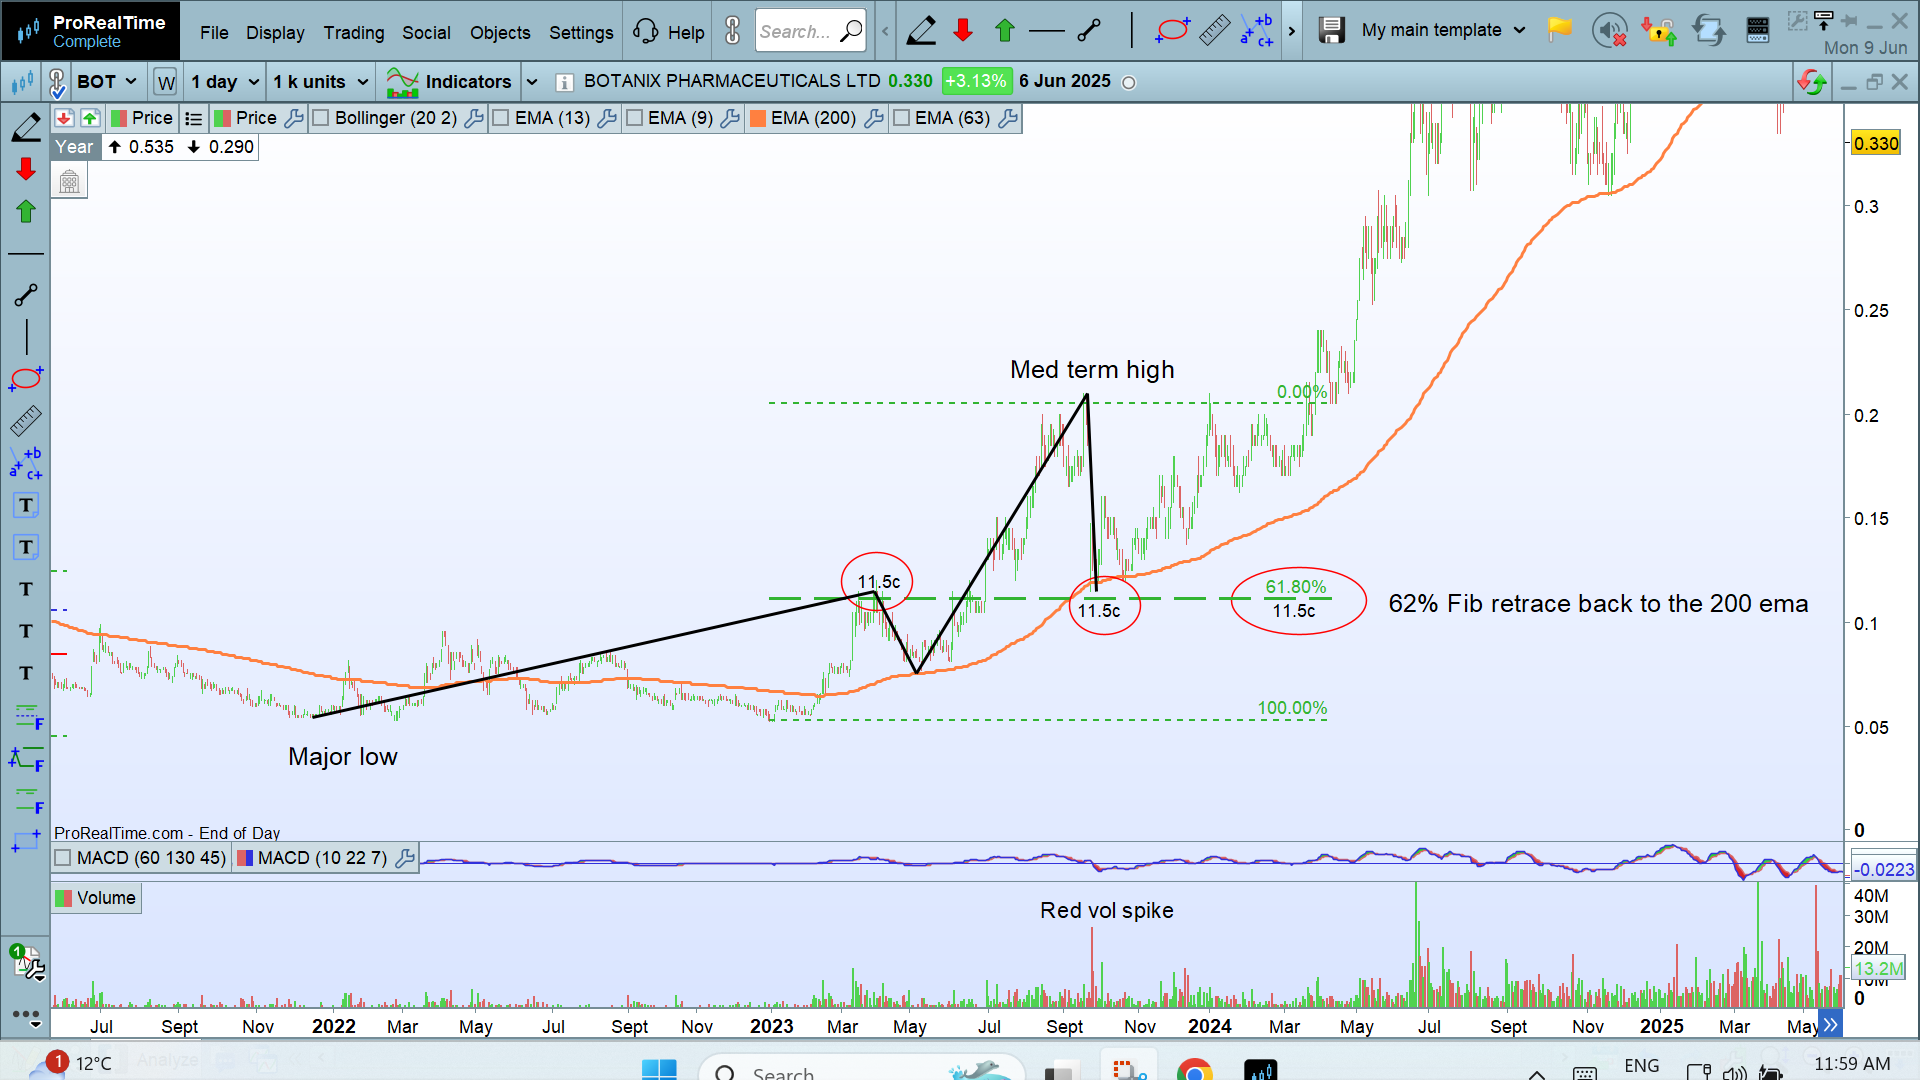The image size is (1920, 1080).
Task: Toggle the Bollinger (20 2) checkbox
Action: (x=321, y=118)
